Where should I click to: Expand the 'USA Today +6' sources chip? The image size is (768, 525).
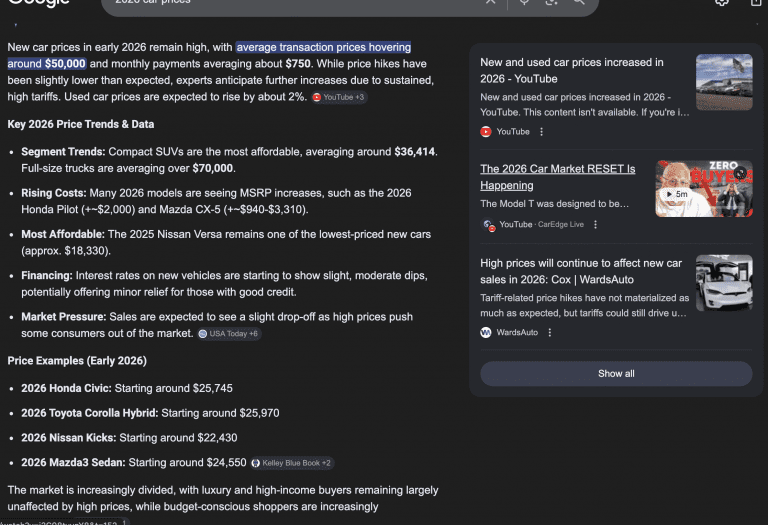tap(229, 333)
